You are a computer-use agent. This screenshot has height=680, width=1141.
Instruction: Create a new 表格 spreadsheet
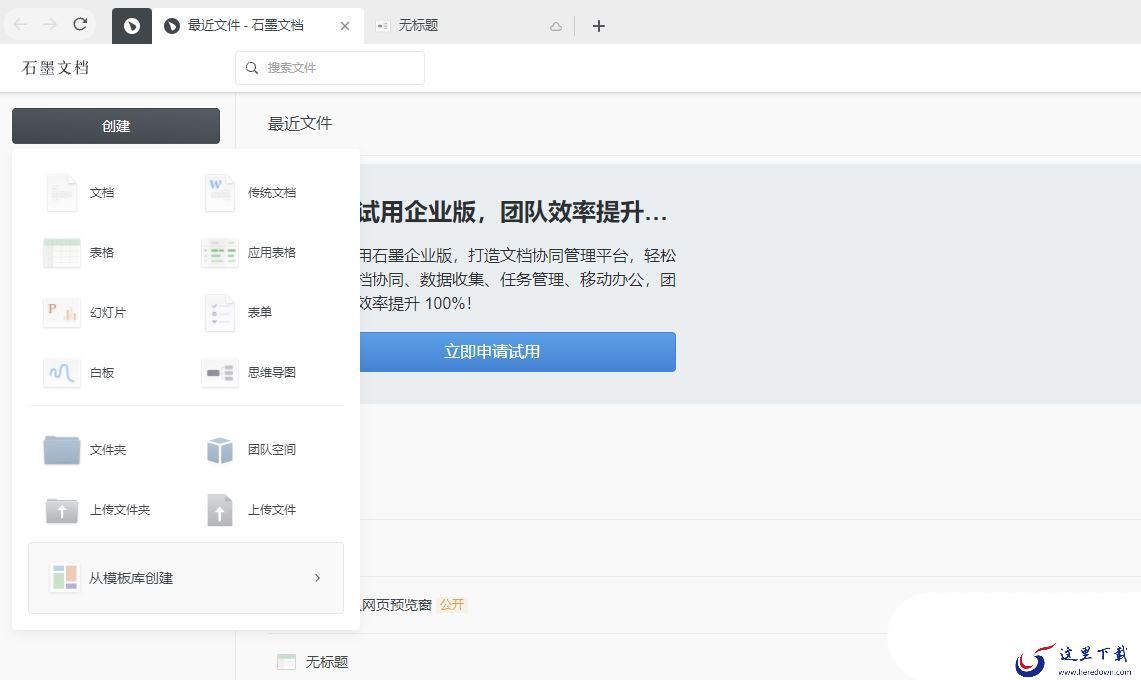click(x=81, y=253)
